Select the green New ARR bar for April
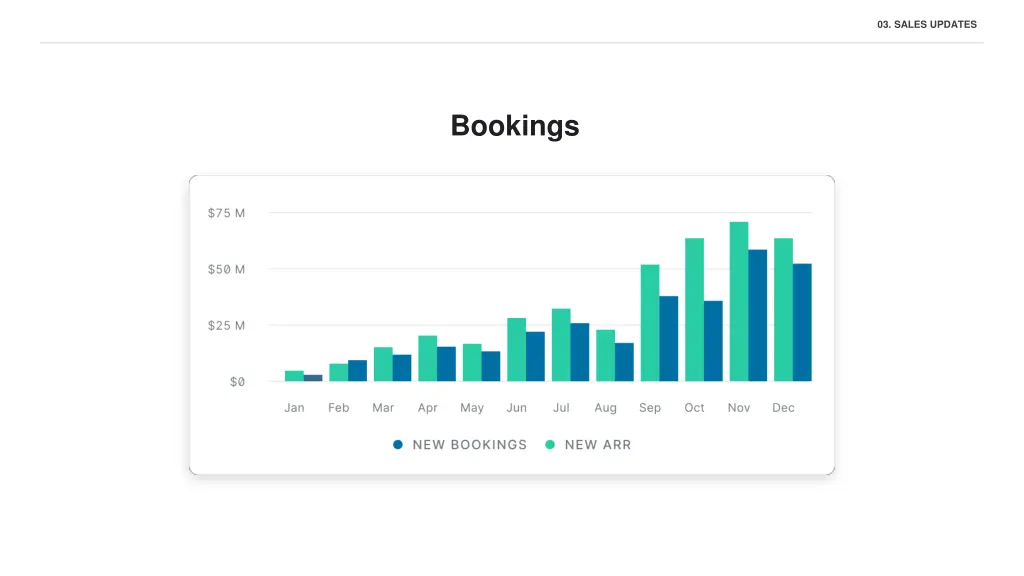The height and width of the screenshot is (576, 1024). pos(427,358)
